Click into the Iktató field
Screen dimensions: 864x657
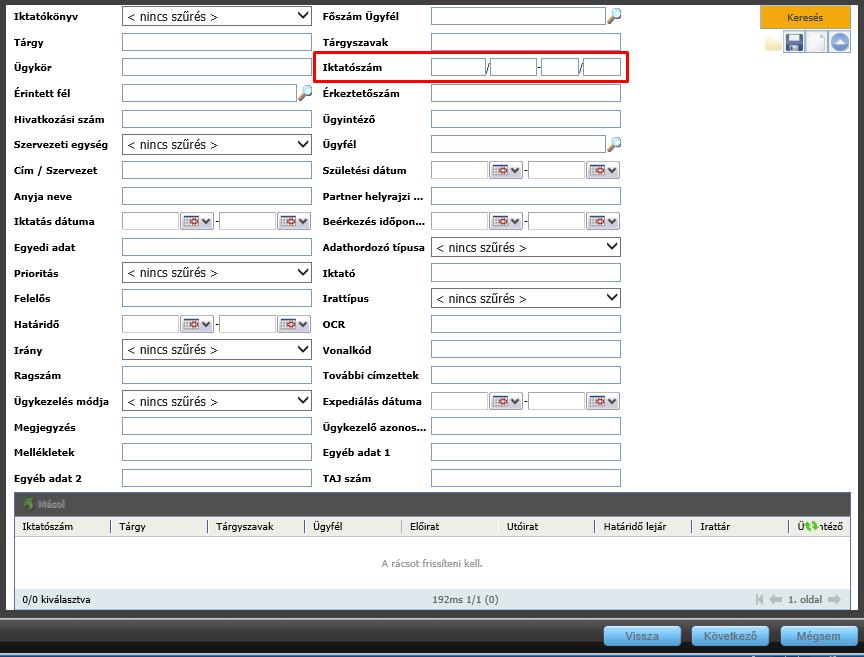(526, 273)
